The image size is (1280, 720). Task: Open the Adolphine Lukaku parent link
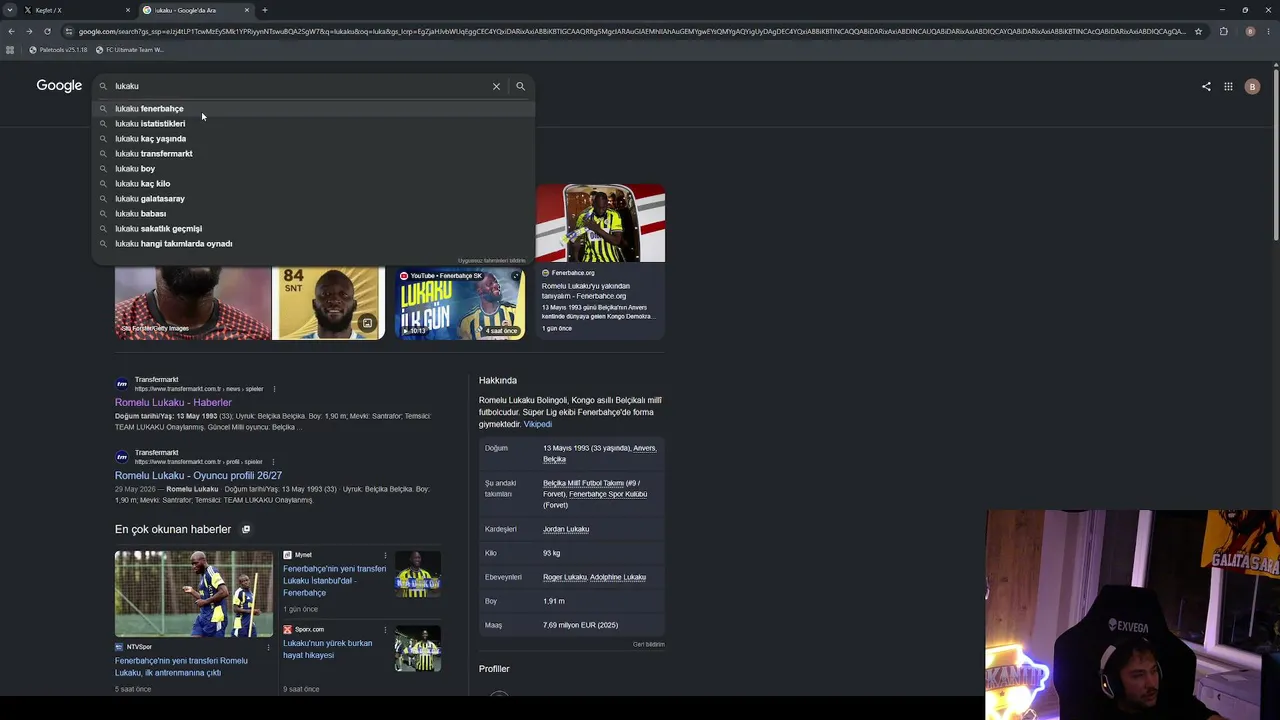pyautogui.click(x=618, y=577)
